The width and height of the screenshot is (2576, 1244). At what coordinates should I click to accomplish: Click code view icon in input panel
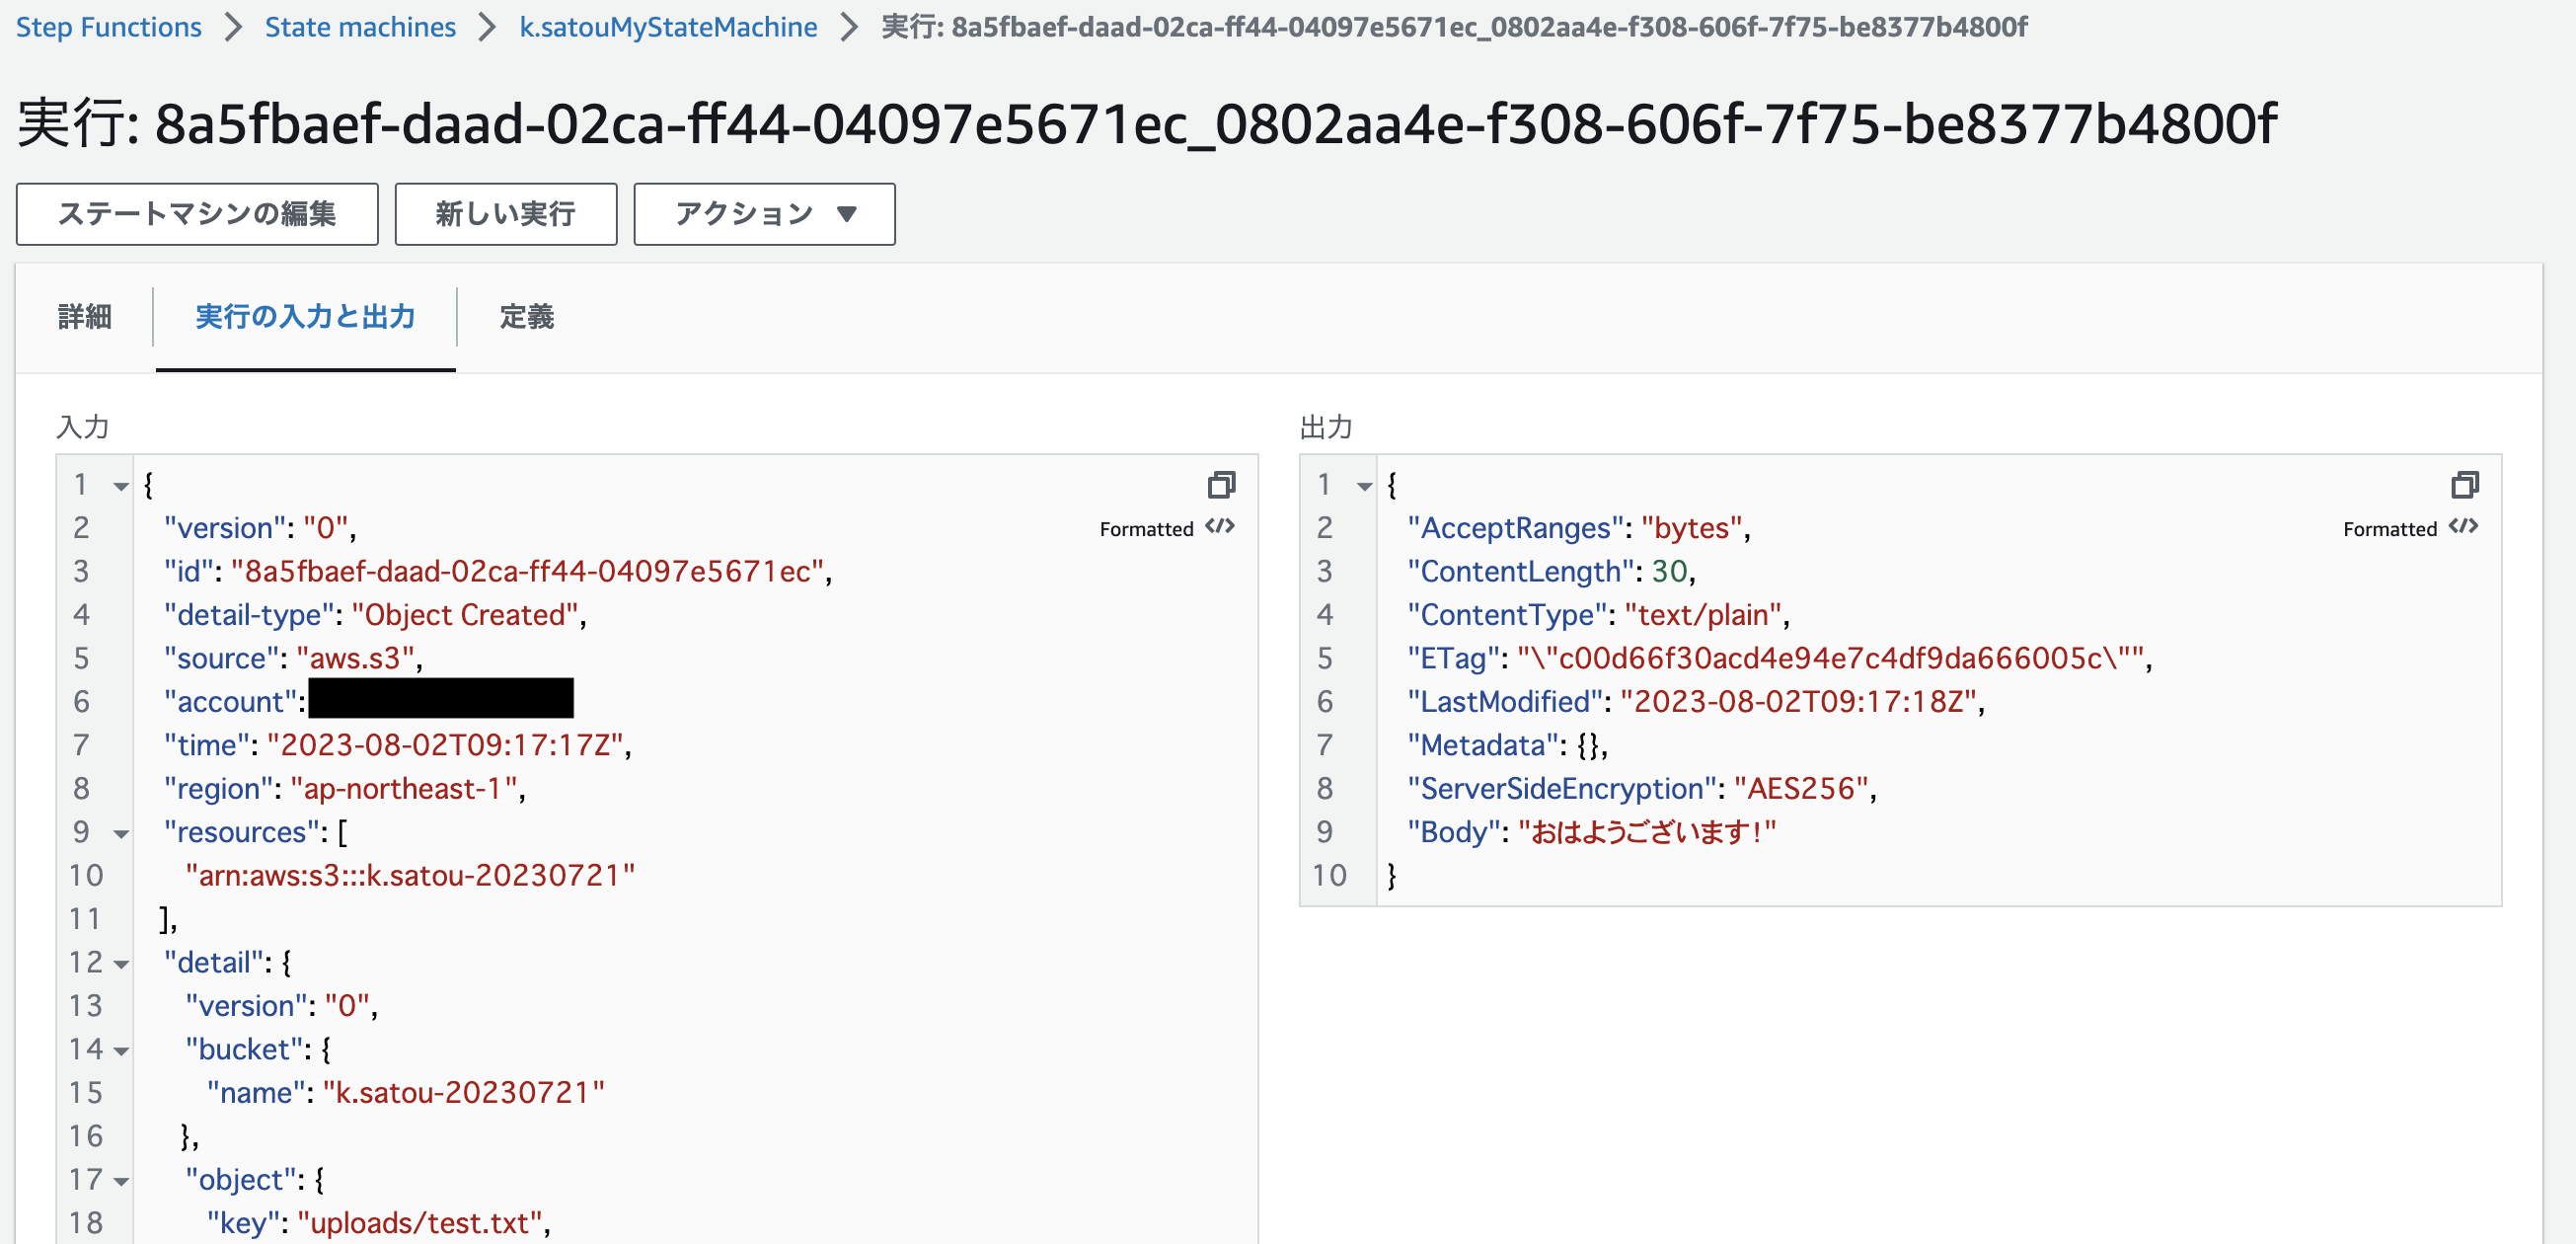1222,527
